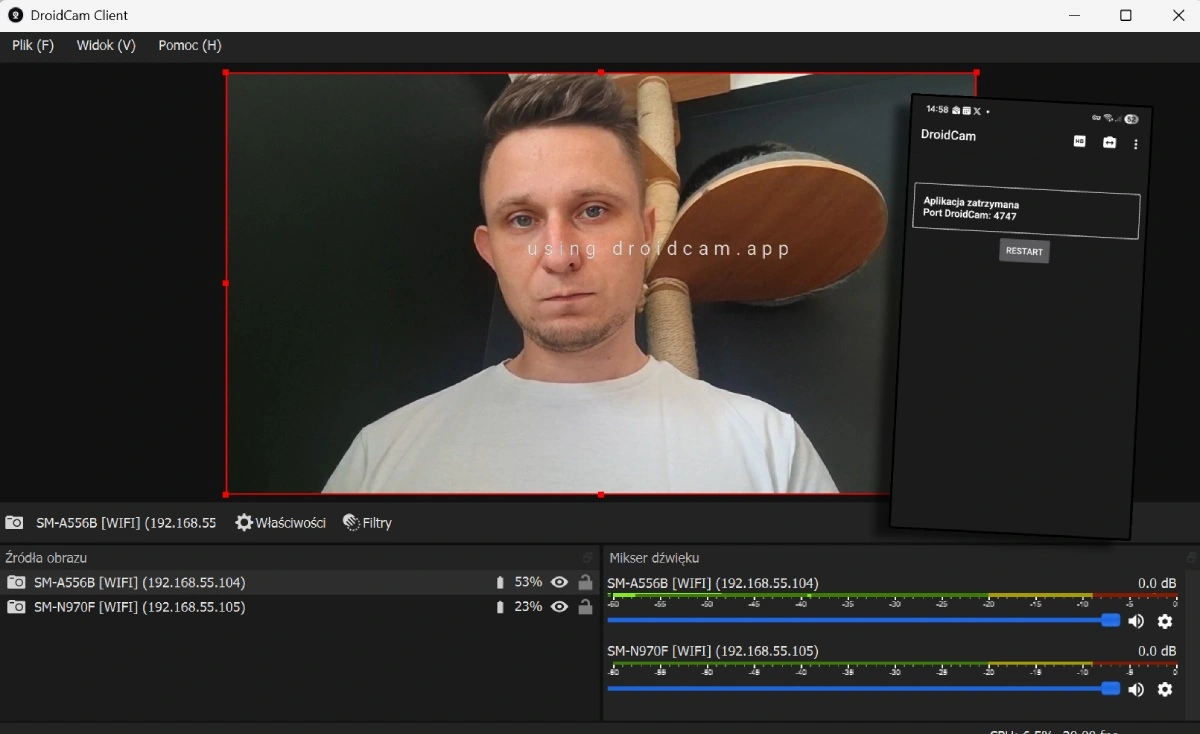Open SM-N970F audio settings gear
The height and width of the screenshot is (734, 1200).
1165,689
